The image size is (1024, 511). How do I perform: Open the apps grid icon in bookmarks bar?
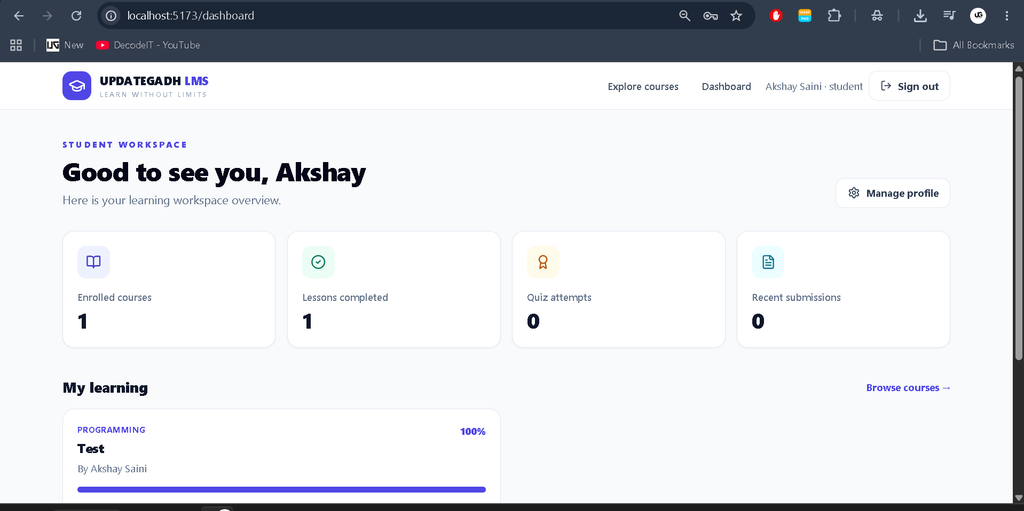(16, 45)
